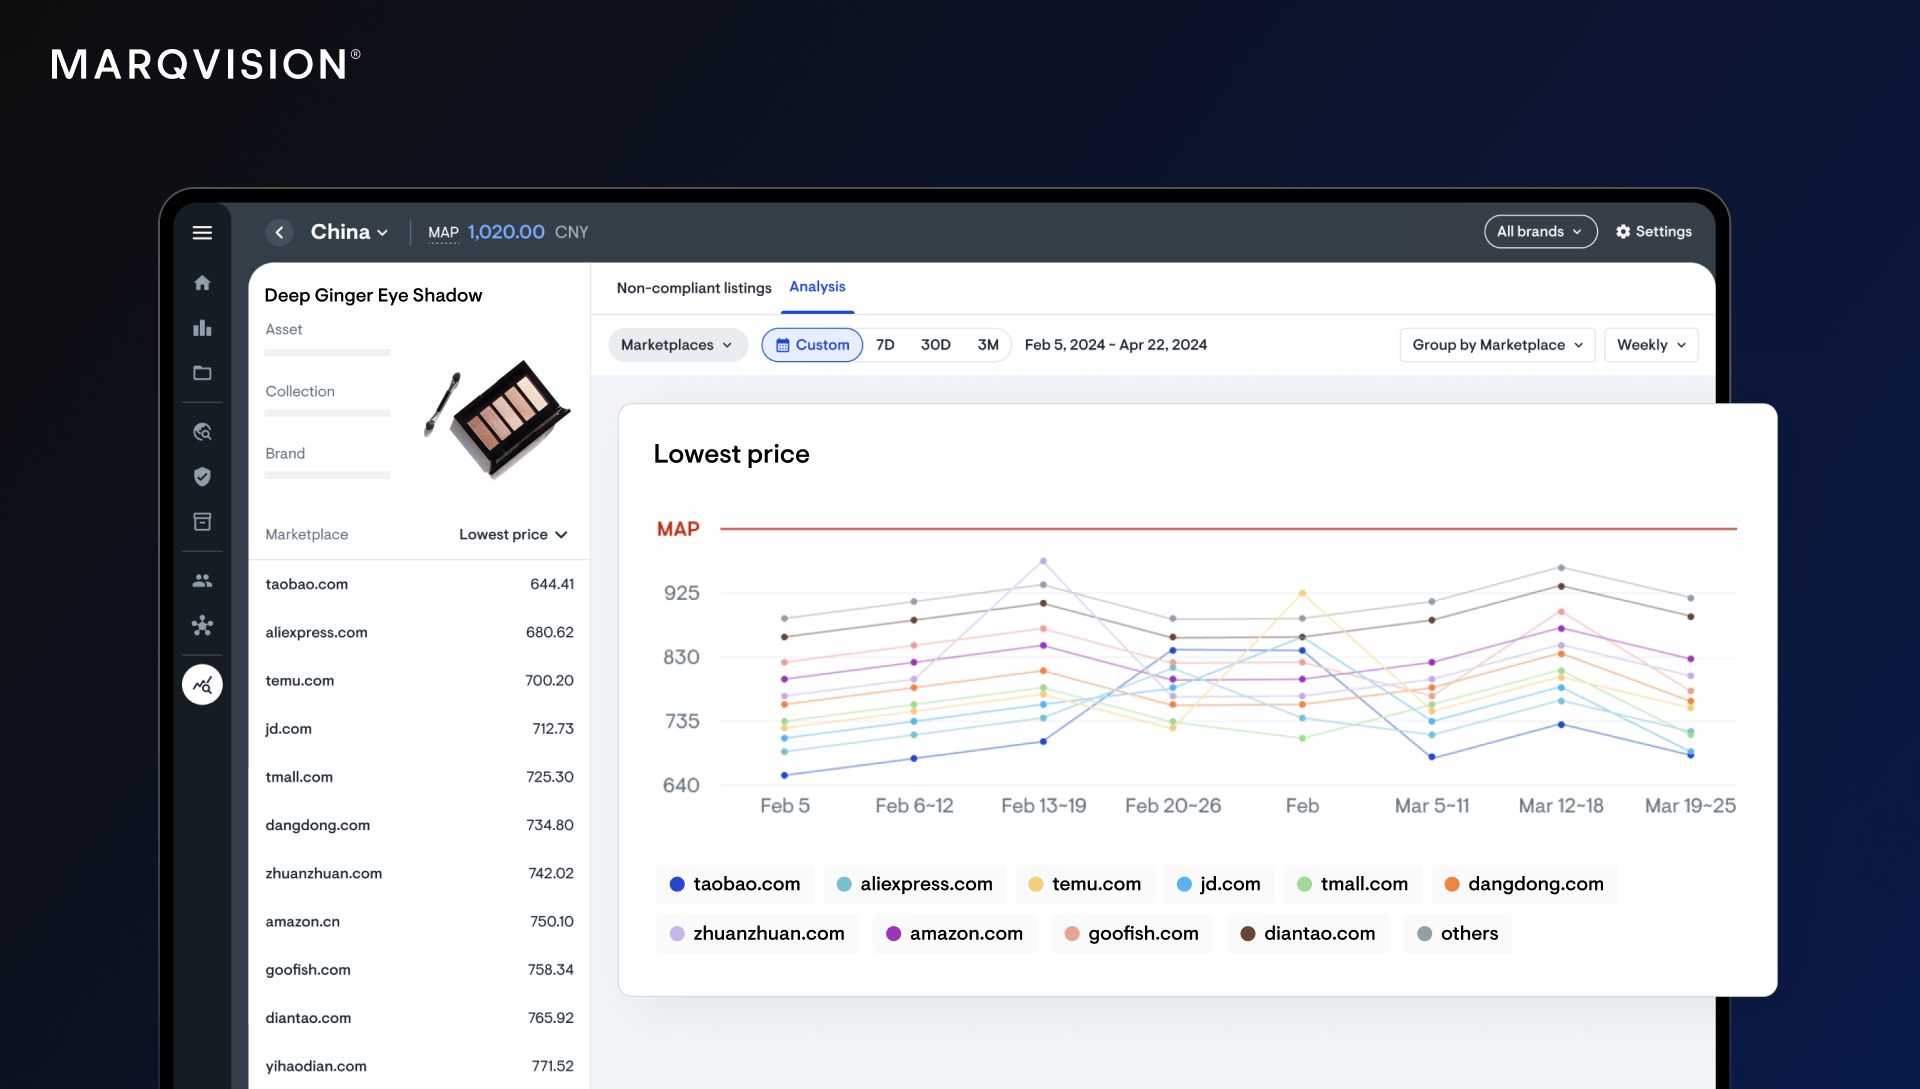Open the bar chart dashboard icon
1920x1089 pixels.
point(202,328)
